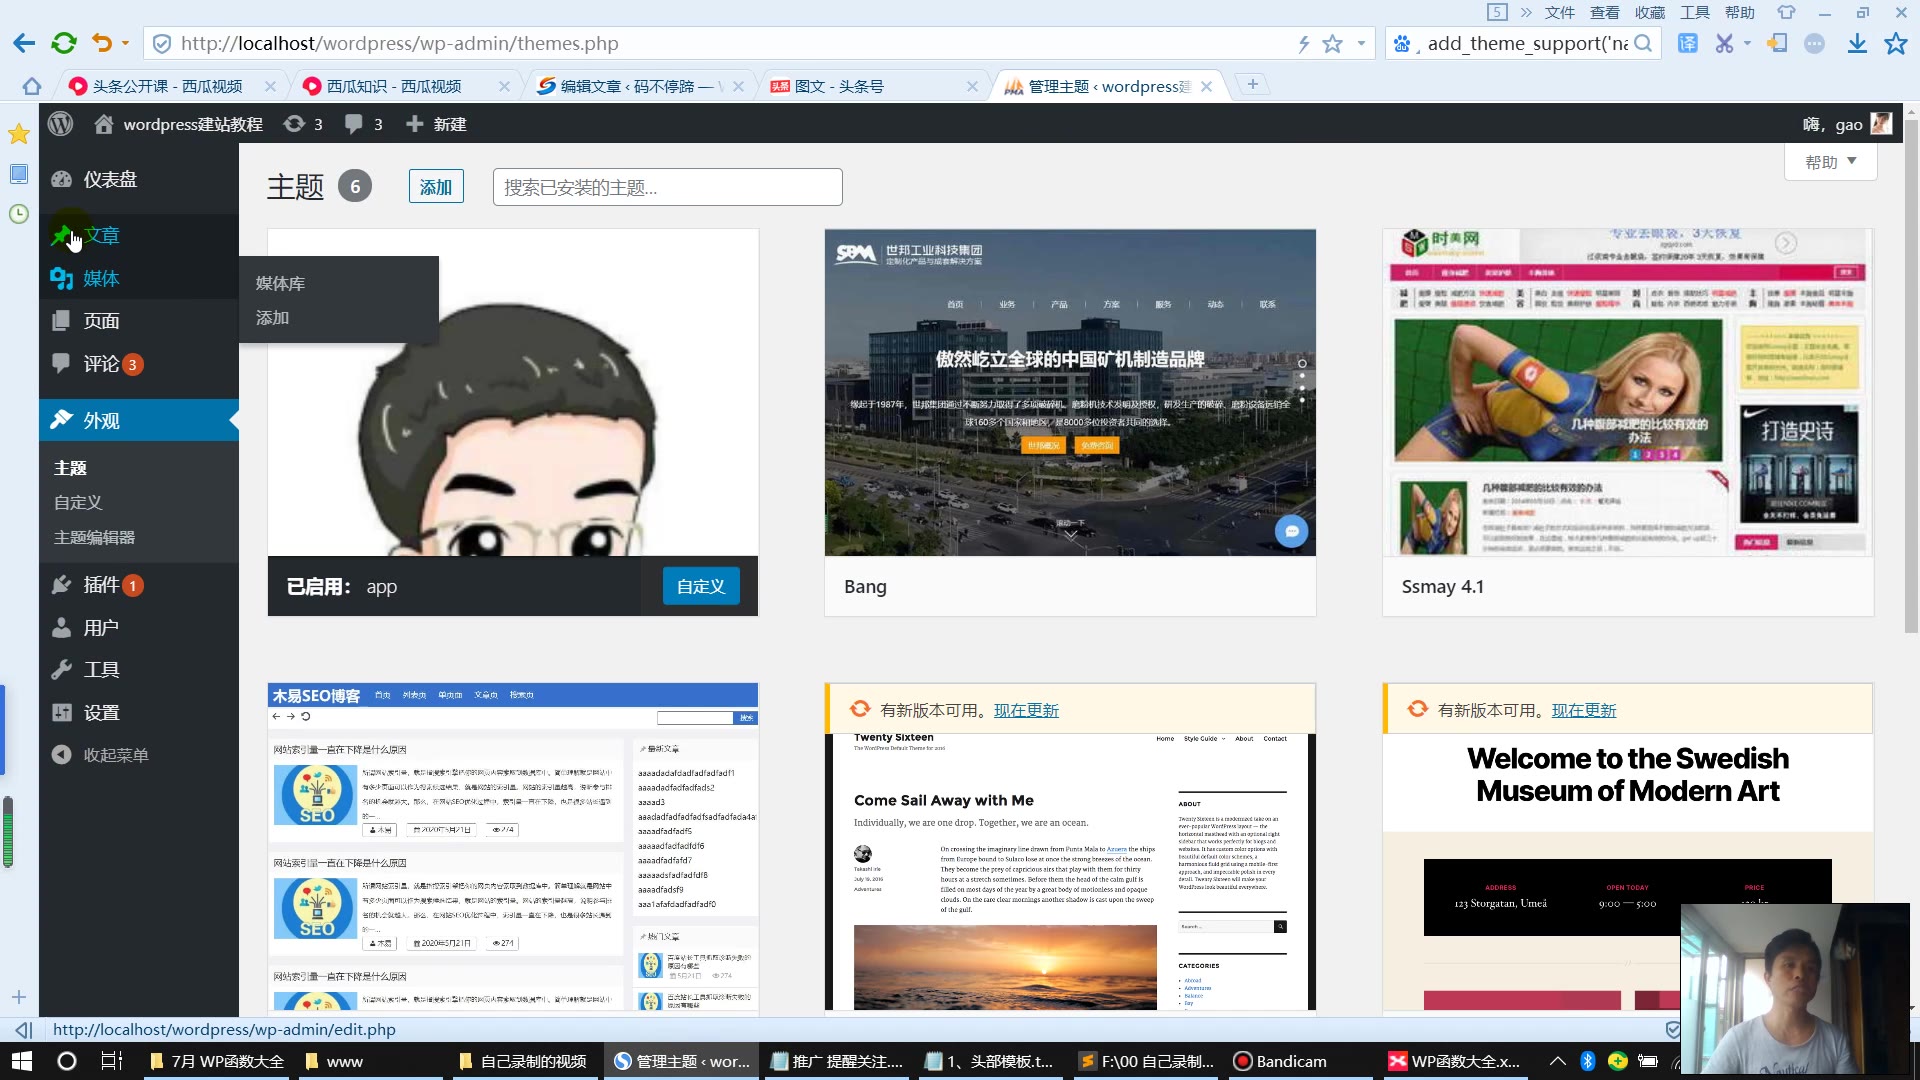Click the browser home icon

[x=32, y=86]
